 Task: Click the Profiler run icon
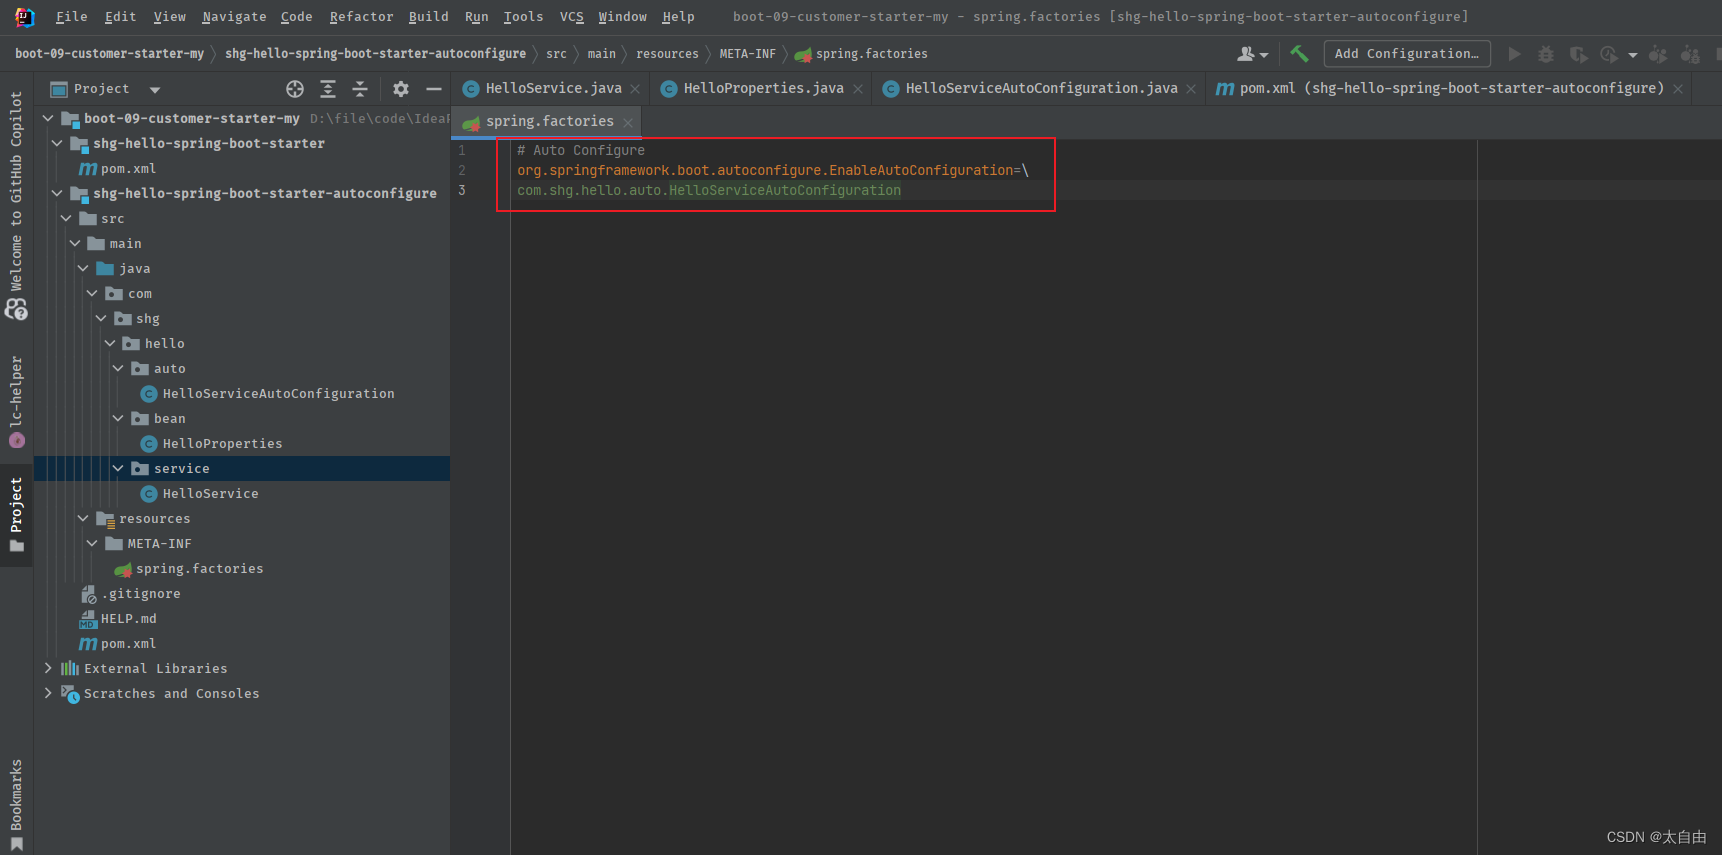point(1609,54)
